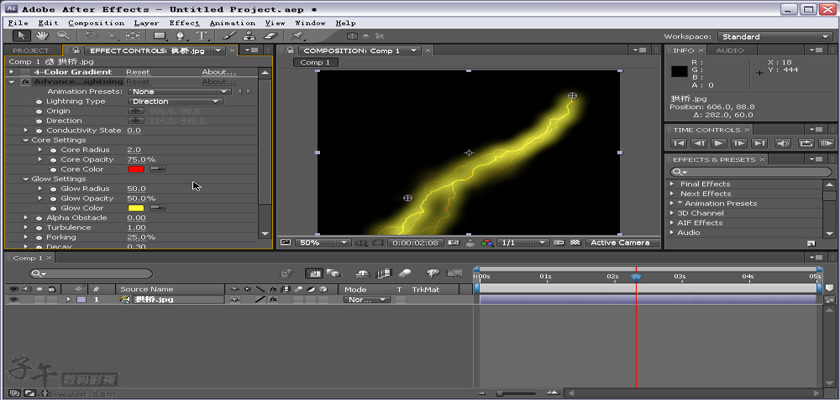Screen dimensions: 840x400
Task: Select the Rectangle mask tool
Action: click(x=160, y=36)
